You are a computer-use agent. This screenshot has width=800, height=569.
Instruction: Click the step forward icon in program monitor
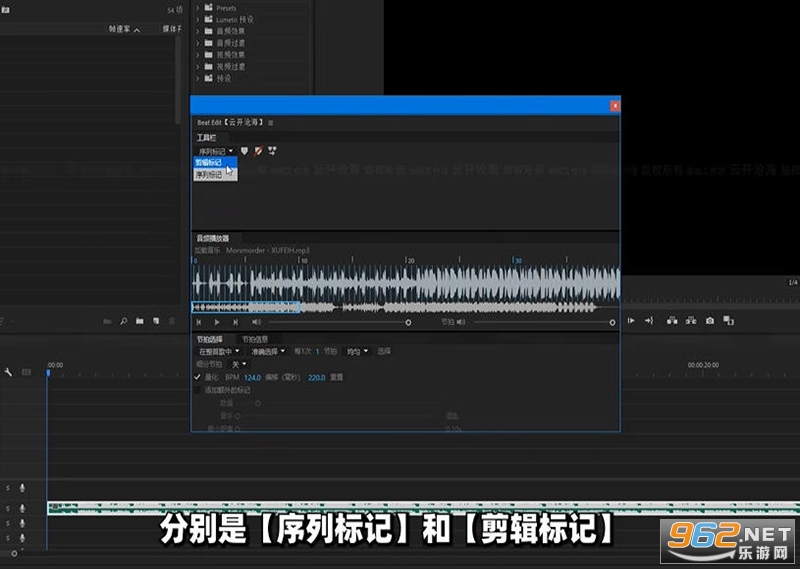pyautogui.click(x=631, y=320)
